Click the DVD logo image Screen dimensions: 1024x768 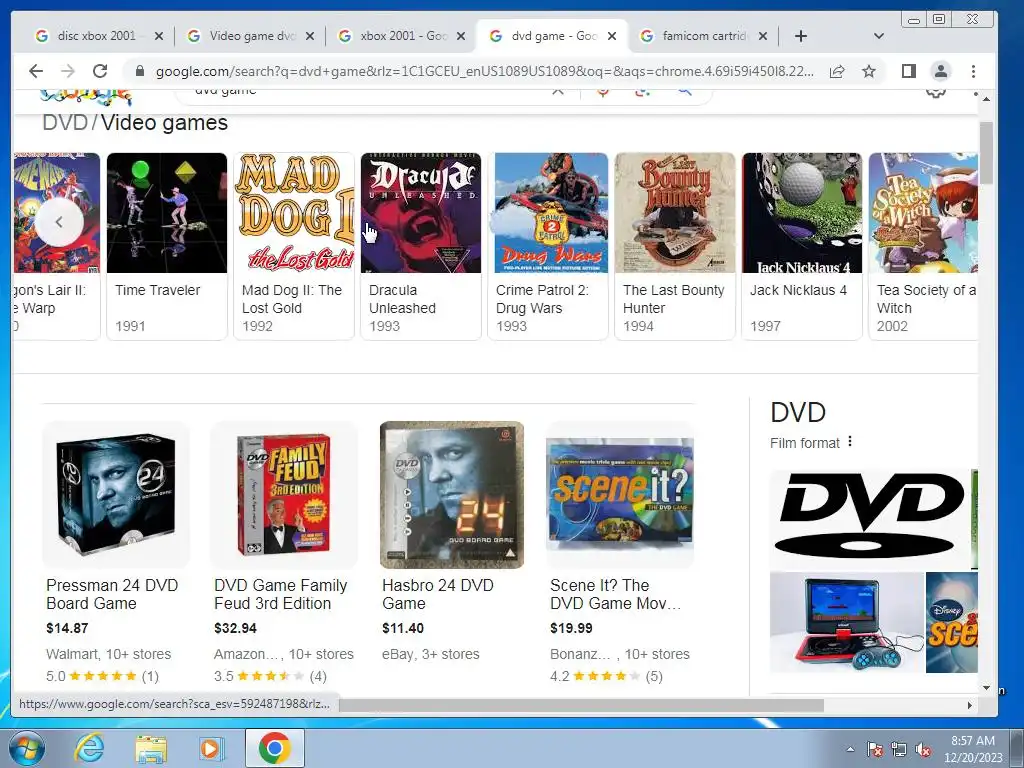click(869, 519)
